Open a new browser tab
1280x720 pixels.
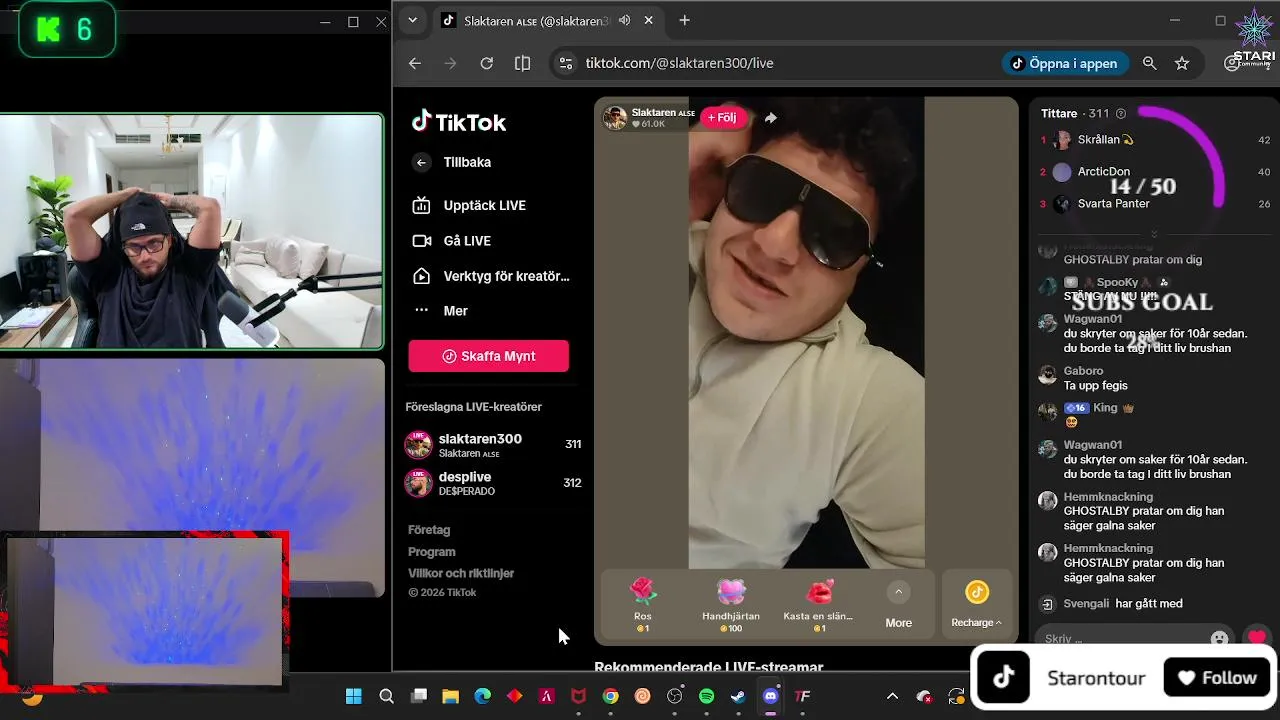(x=684, y=20)
